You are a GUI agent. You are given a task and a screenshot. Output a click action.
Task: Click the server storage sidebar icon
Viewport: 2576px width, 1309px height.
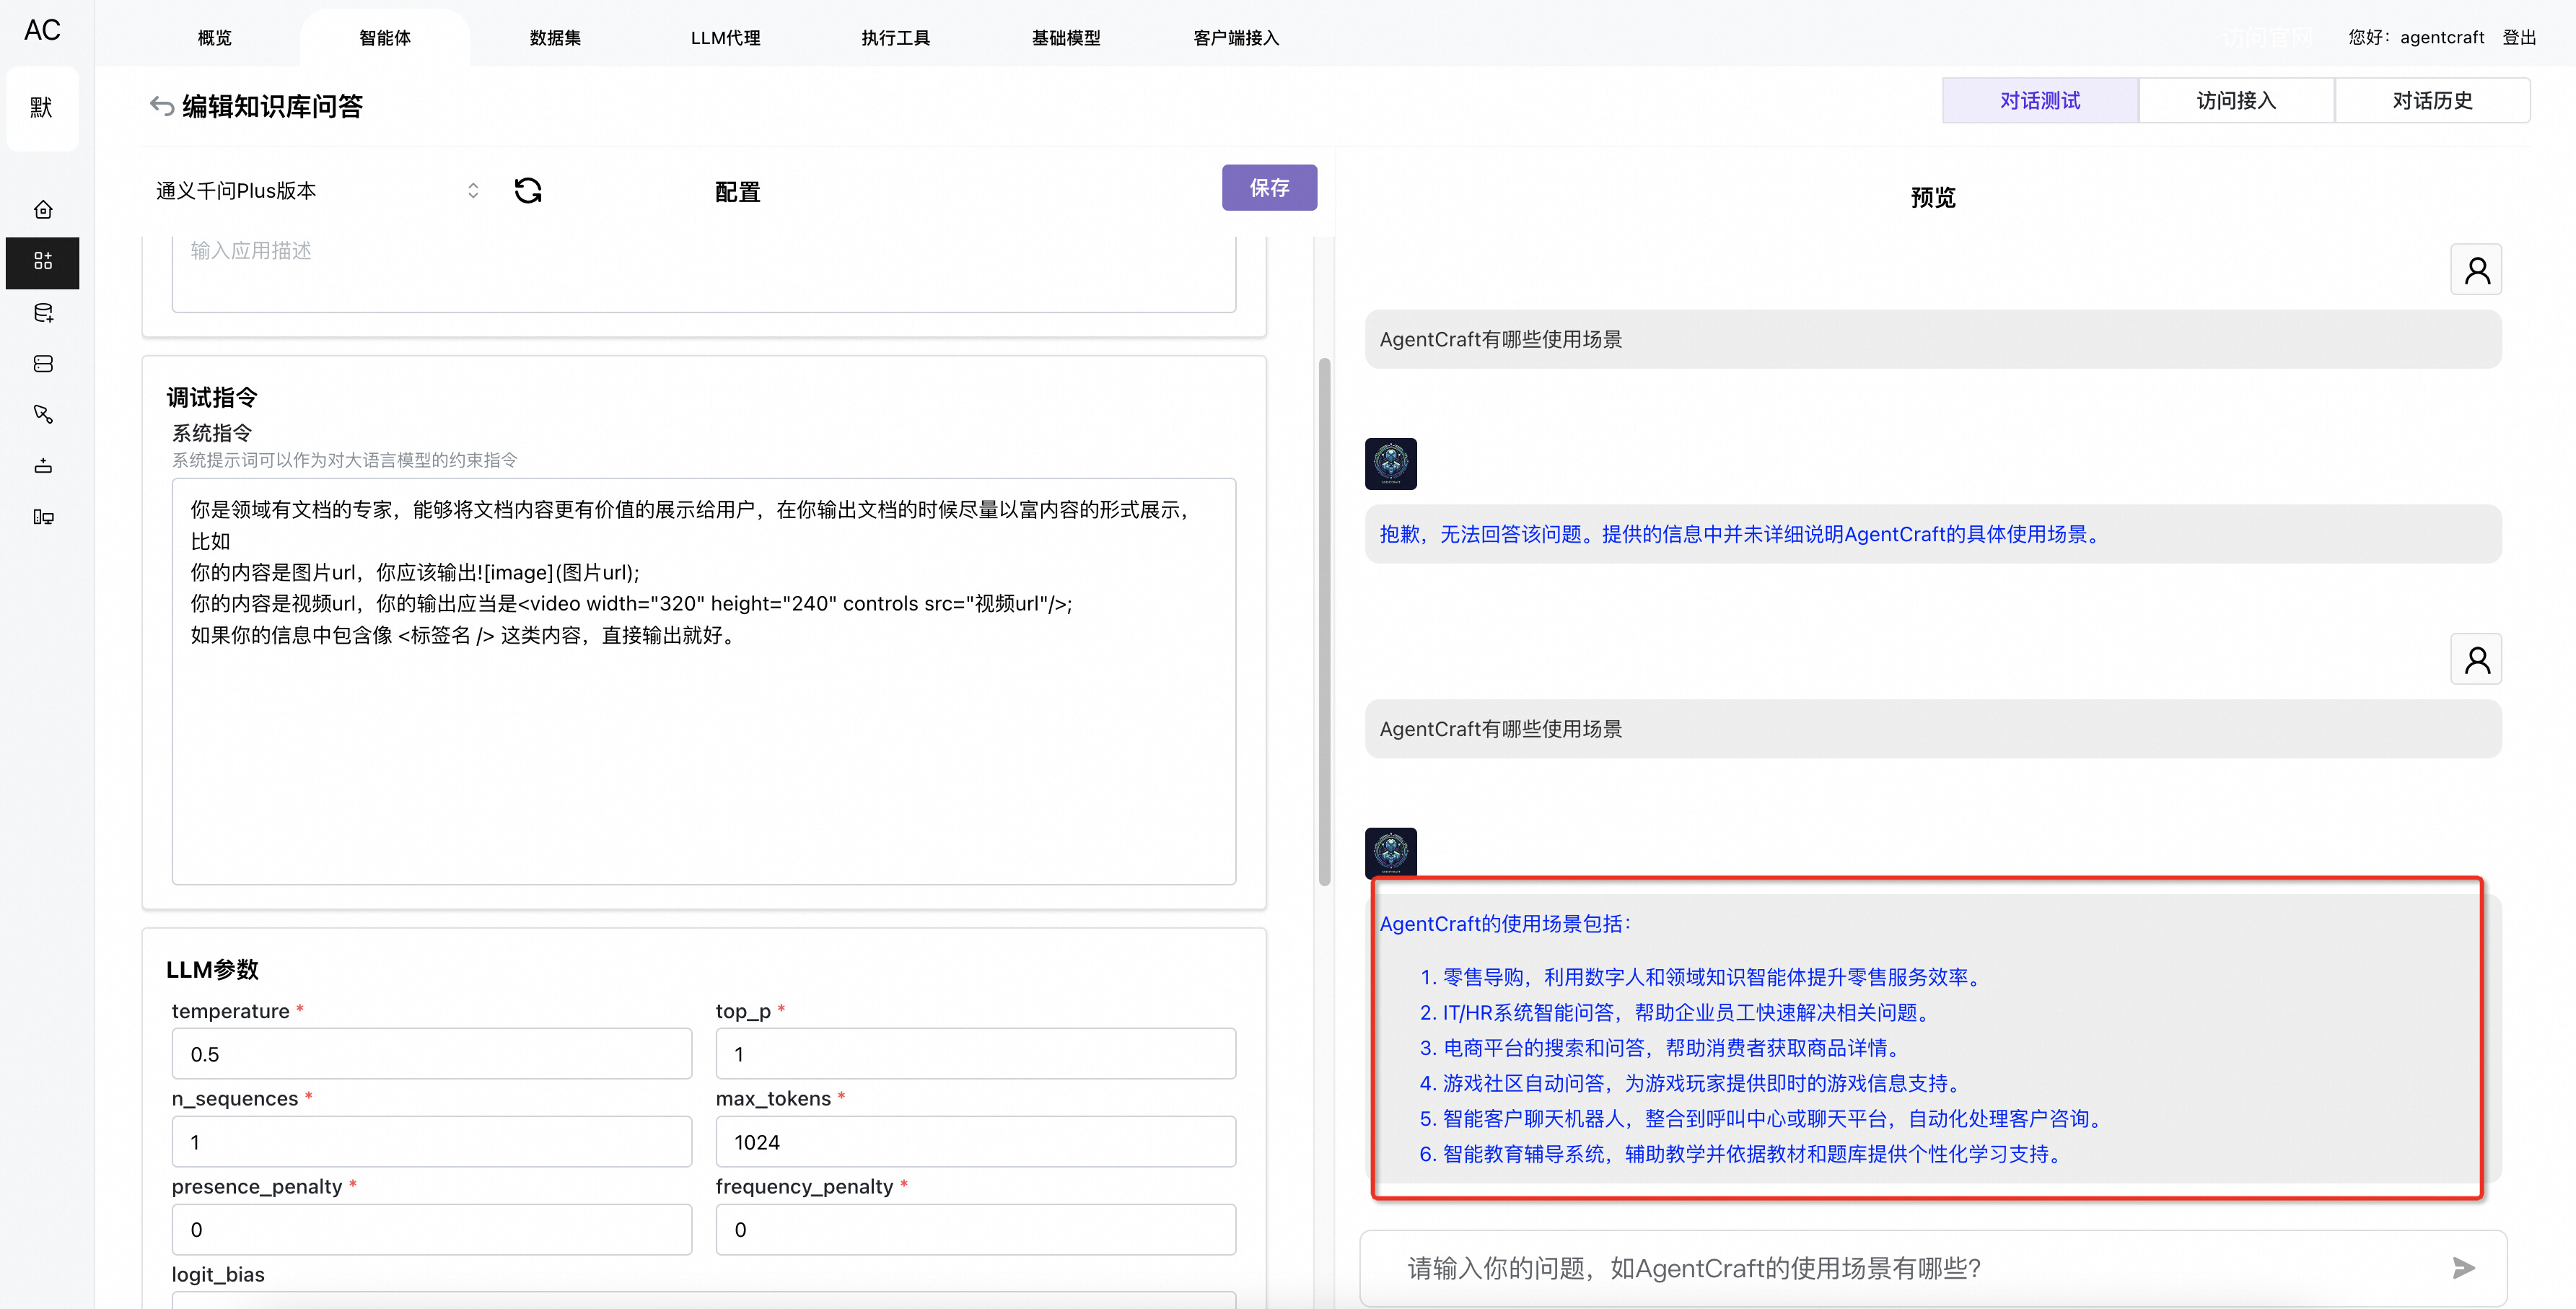[x=43, y=364]
